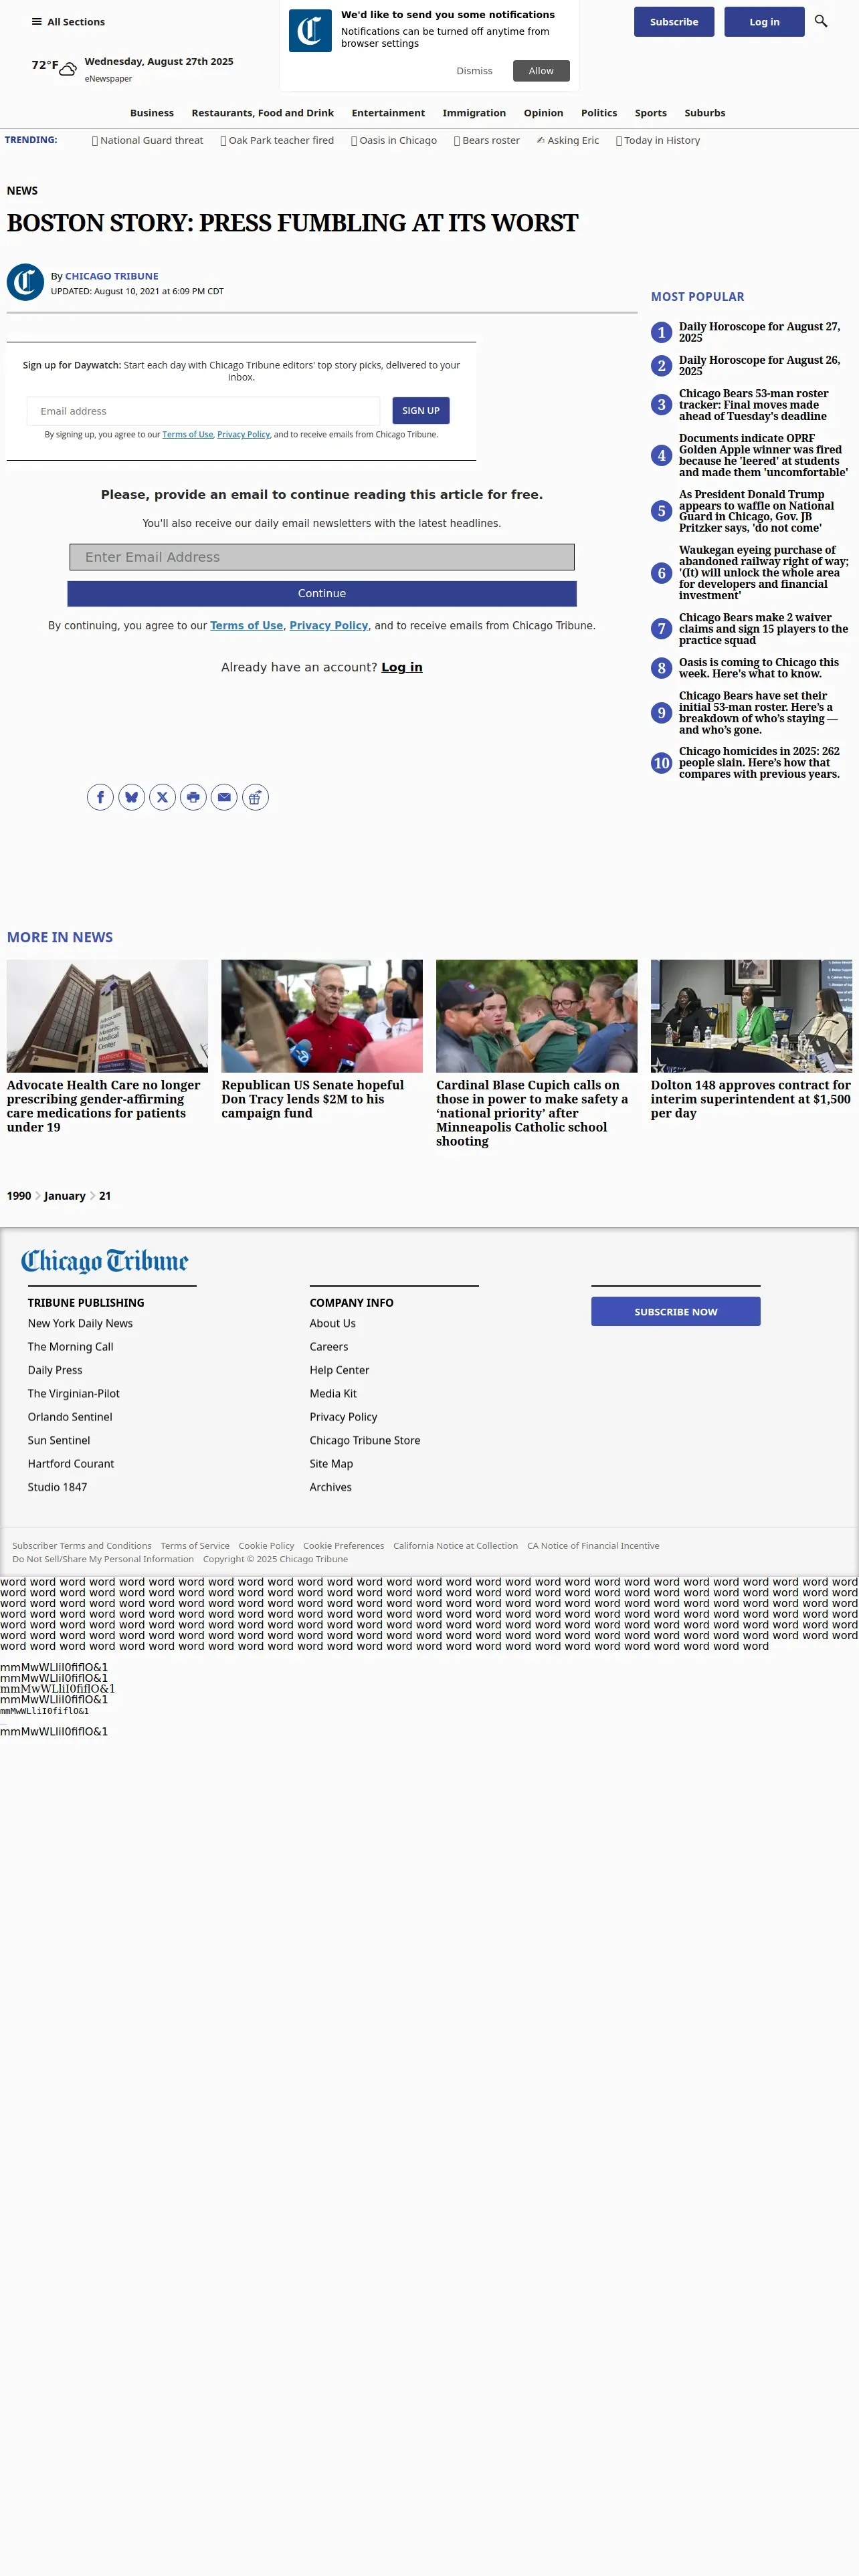The height and width of the screenshot is (2576, 859).
Task: Click the 1990 breadcrumb link
Action: tap(19, 1196)
